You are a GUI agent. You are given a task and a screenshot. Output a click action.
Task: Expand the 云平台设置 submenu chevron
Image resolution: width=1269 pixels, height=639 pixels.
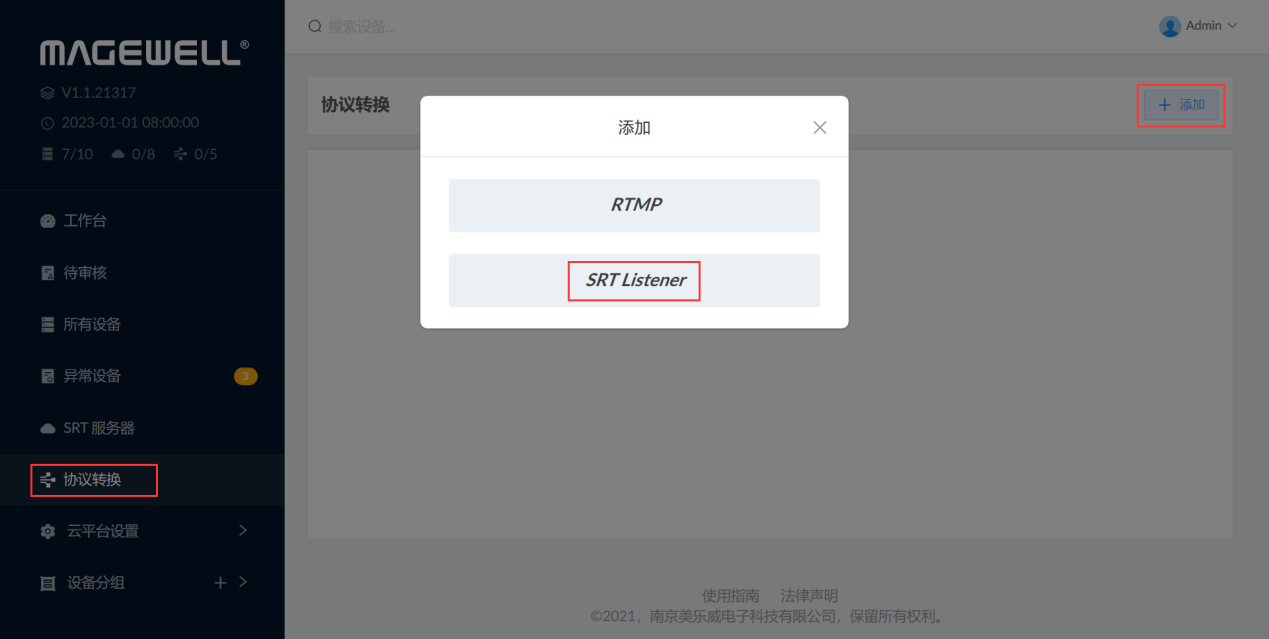[x=243, y=530]
